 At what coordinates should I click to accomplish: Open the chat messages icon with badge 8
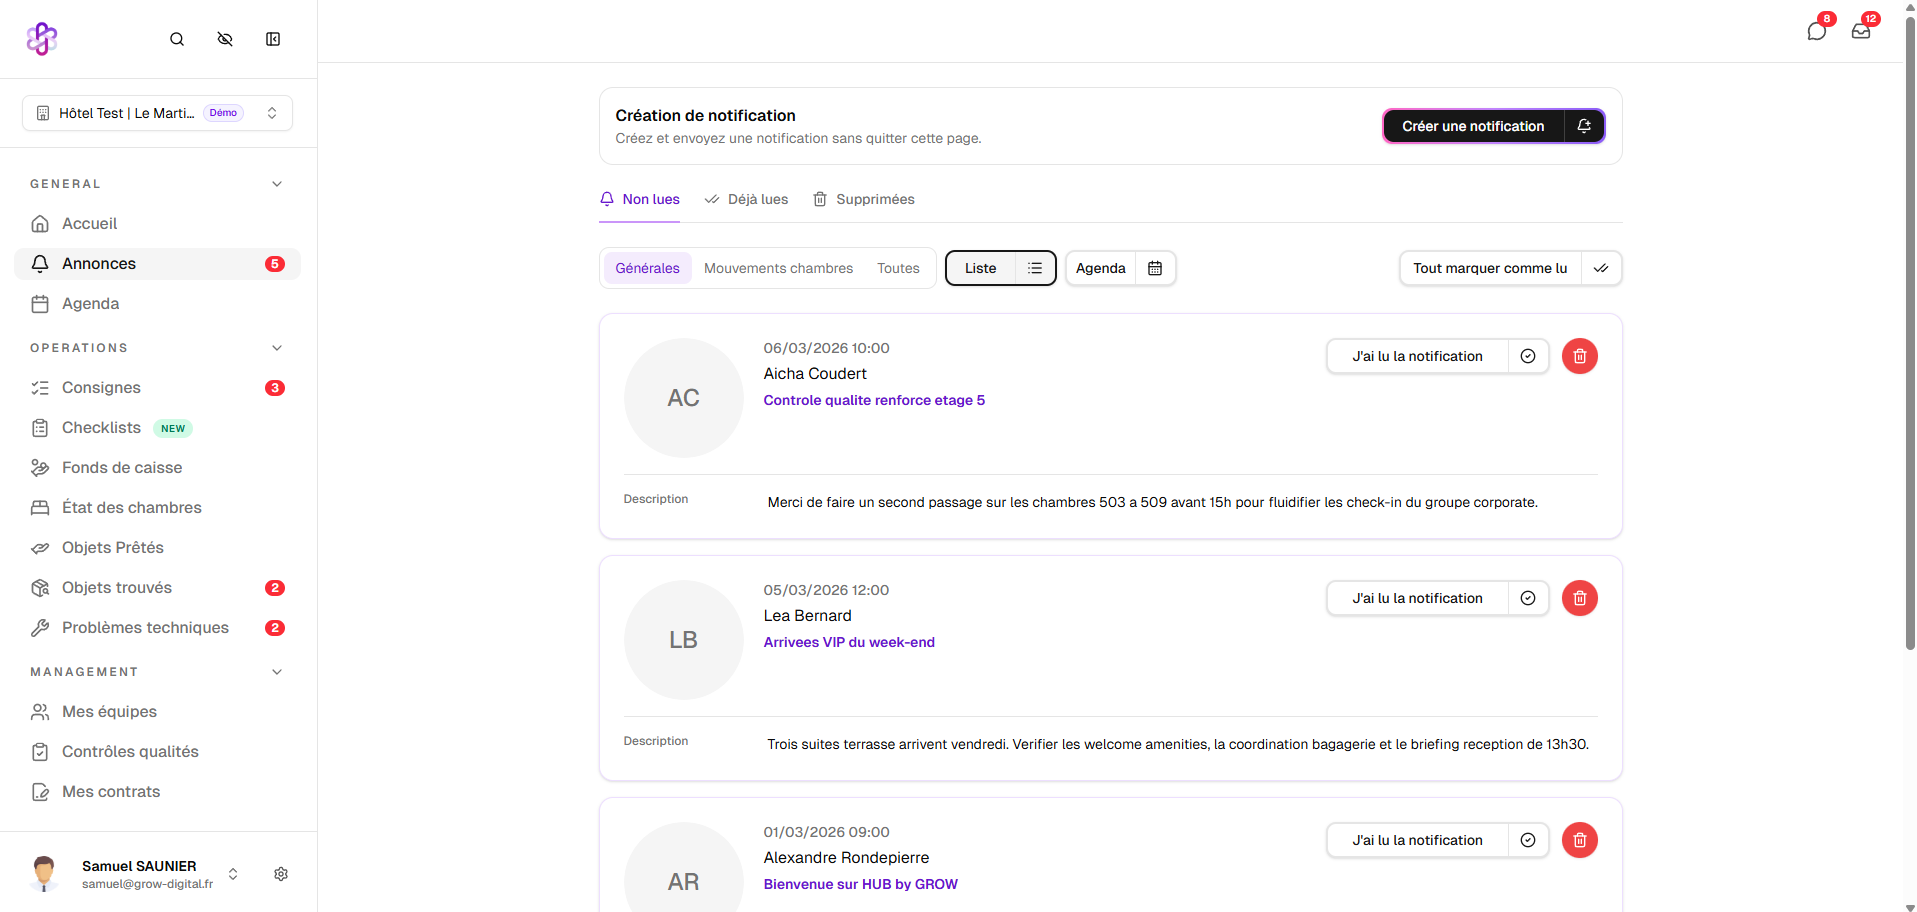click(x=1816, y=31)
